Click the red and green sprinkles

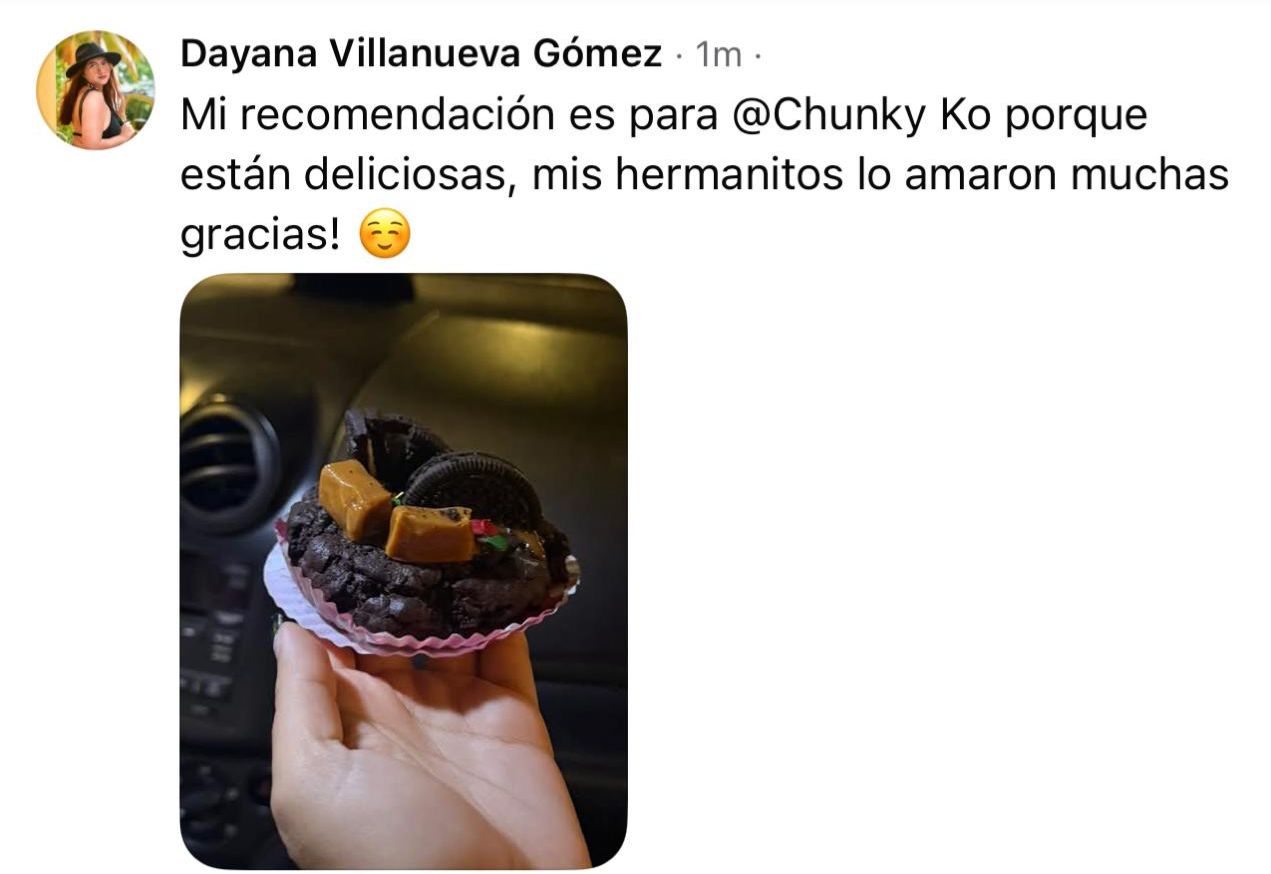[490, 534]
